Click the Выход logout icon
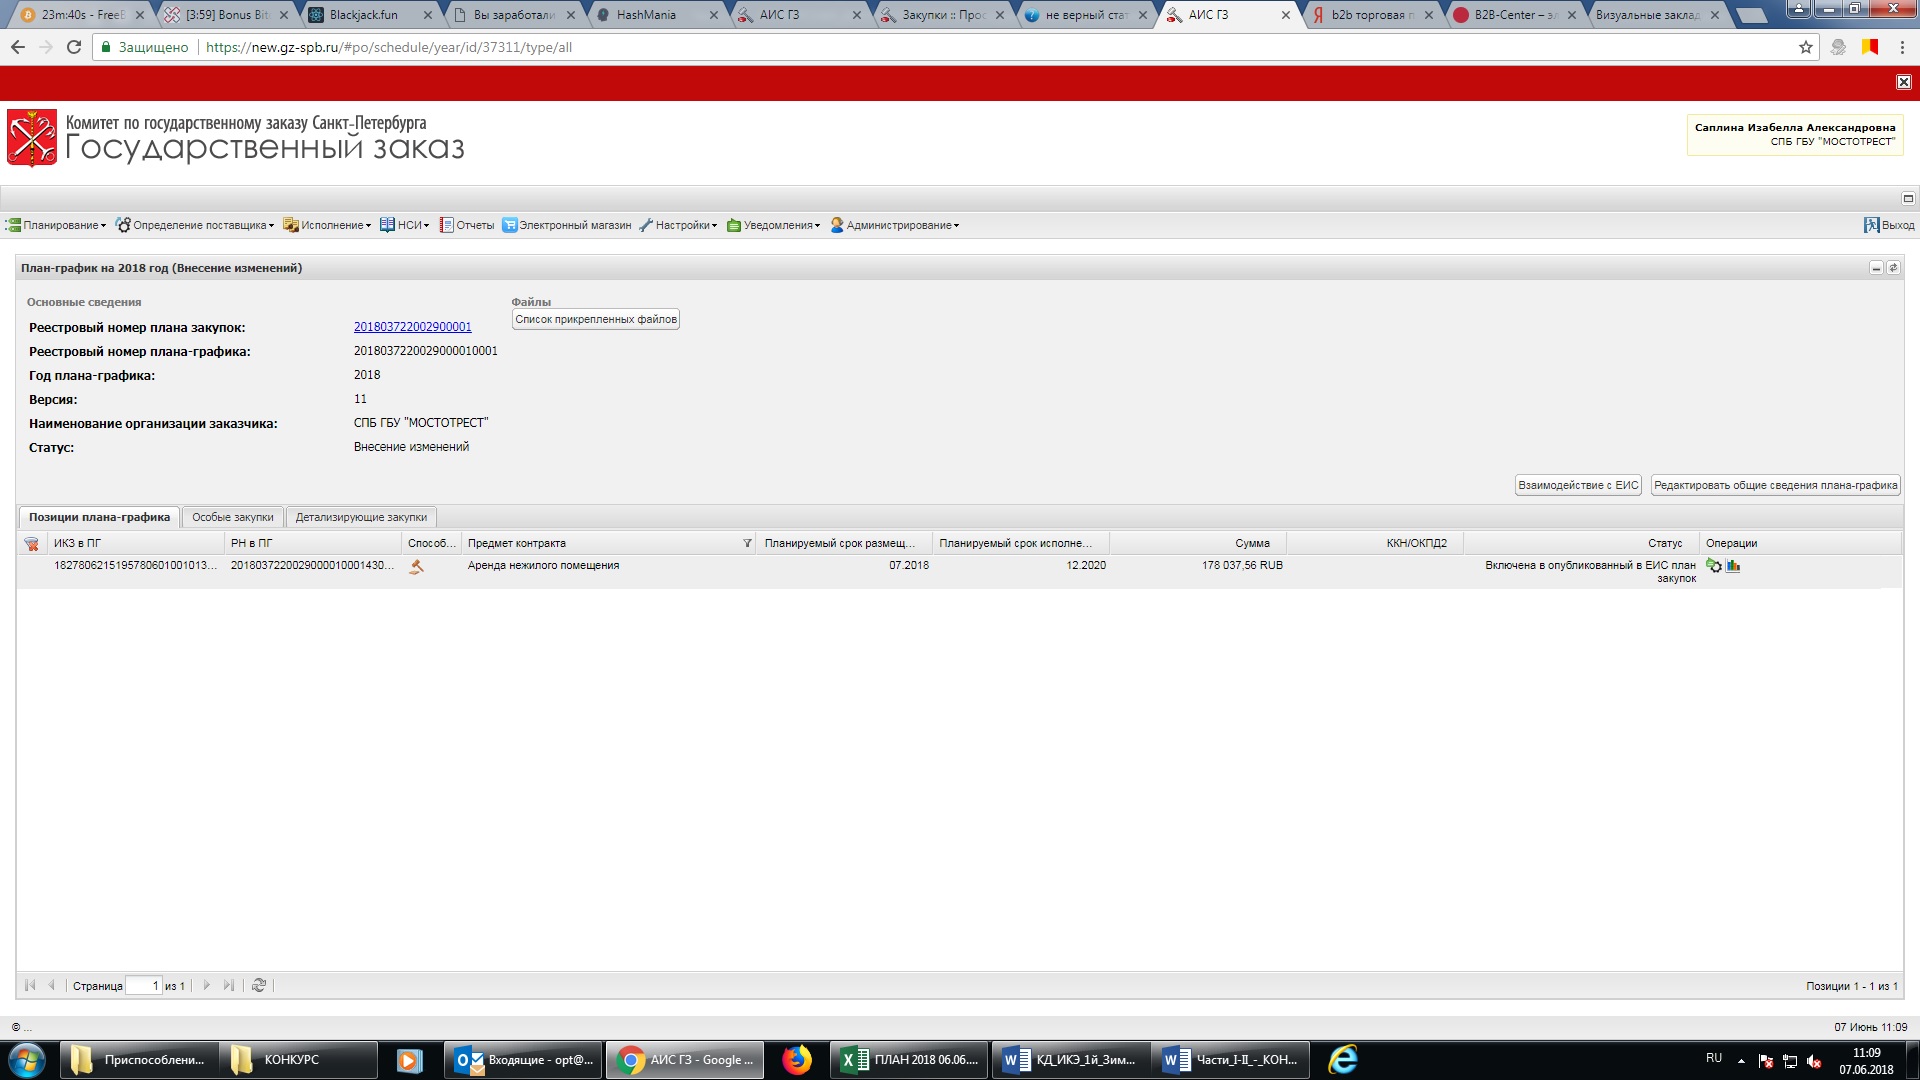The height and width of the screenshot is (1080, 1920). point(1871,225)
